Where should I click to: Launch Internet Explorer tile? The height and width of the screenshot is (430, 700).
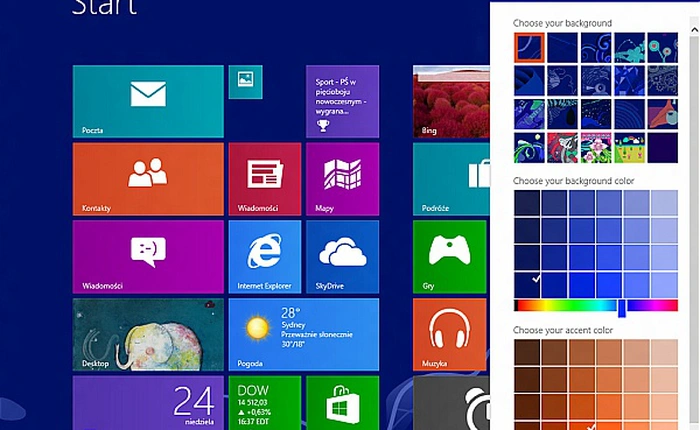[265, 257]
